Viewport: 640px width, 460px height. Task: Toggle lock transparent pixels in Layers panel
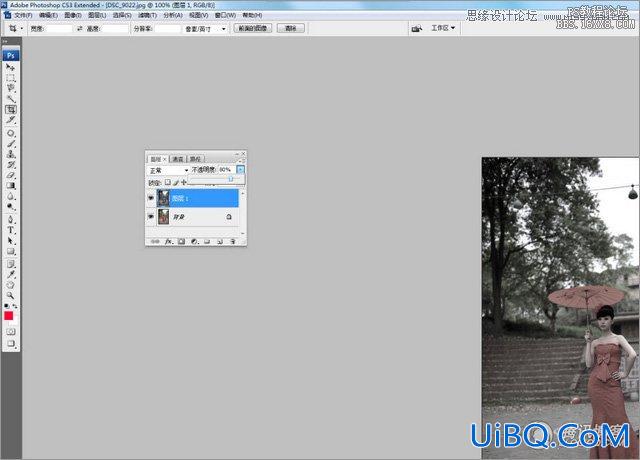pyautogui.click(x=167, y=182)
